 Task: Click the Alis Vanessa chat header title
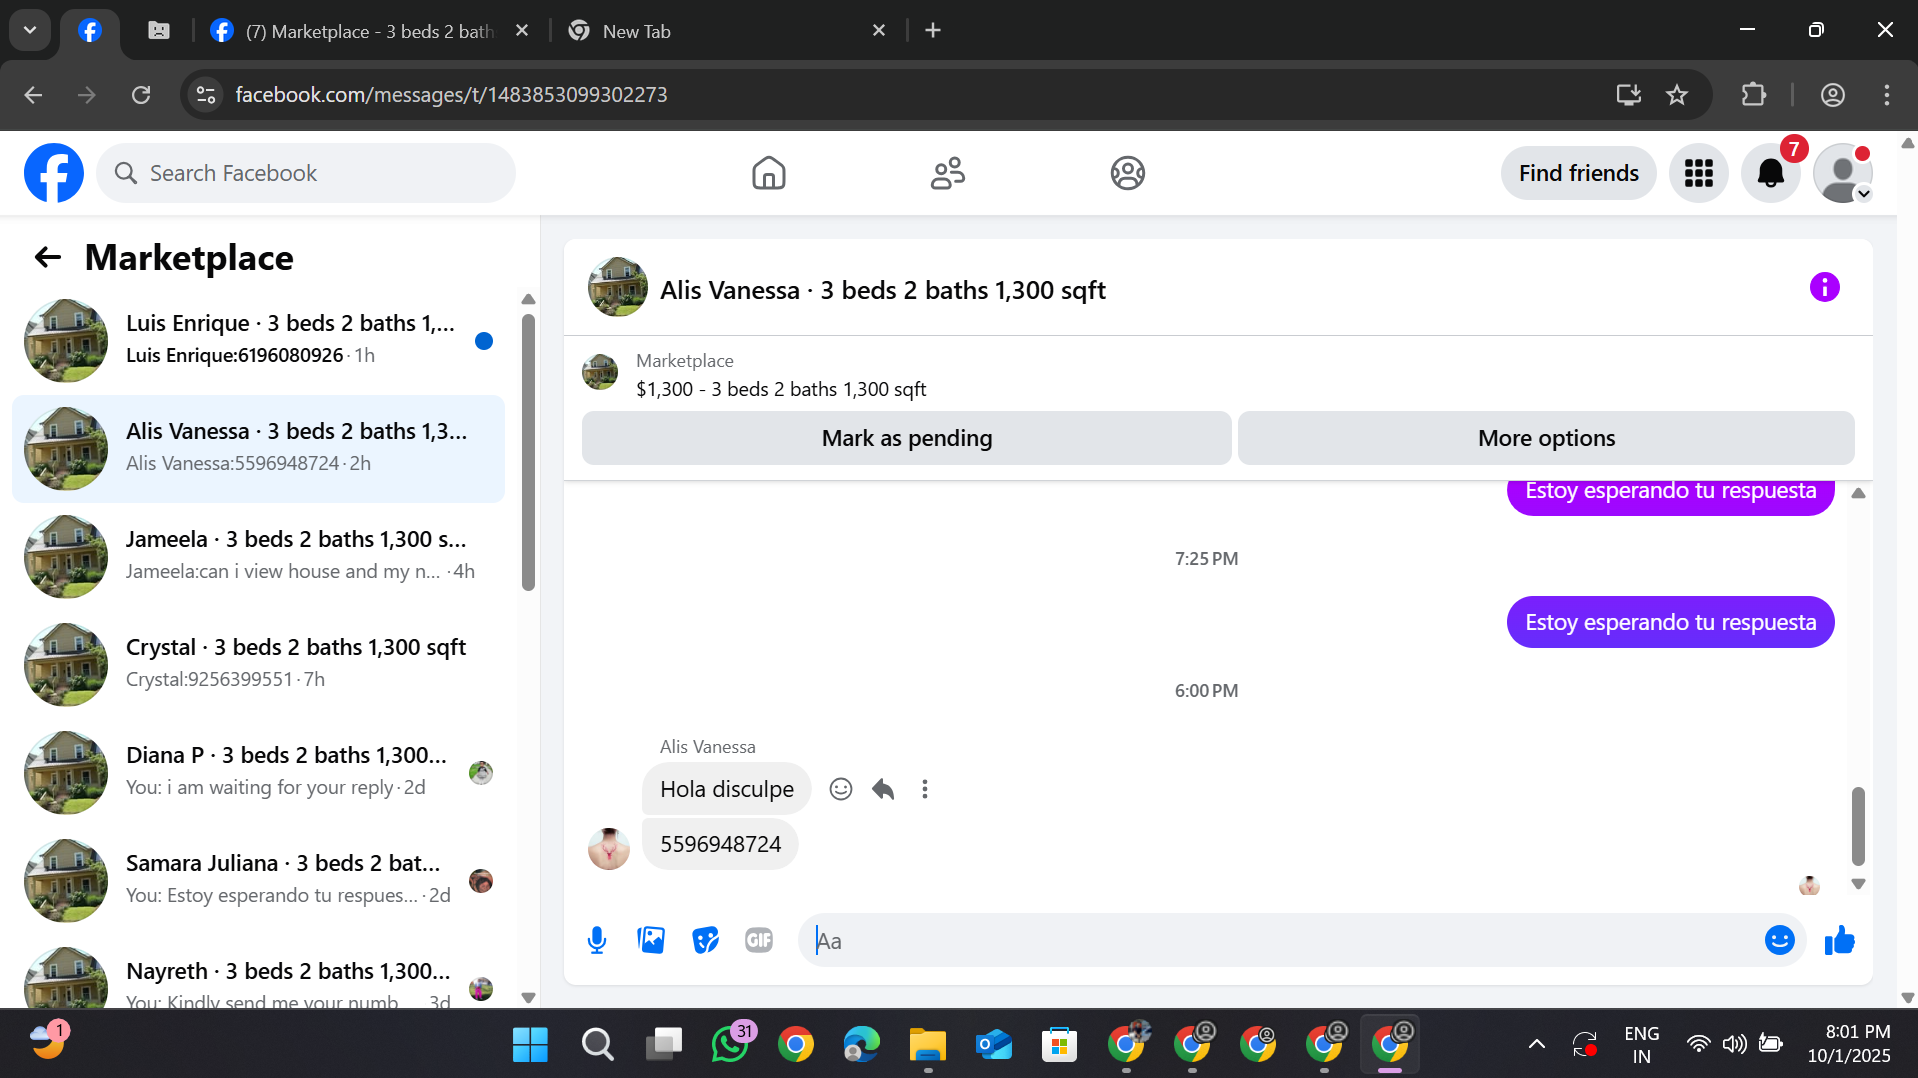pos(882,290)
